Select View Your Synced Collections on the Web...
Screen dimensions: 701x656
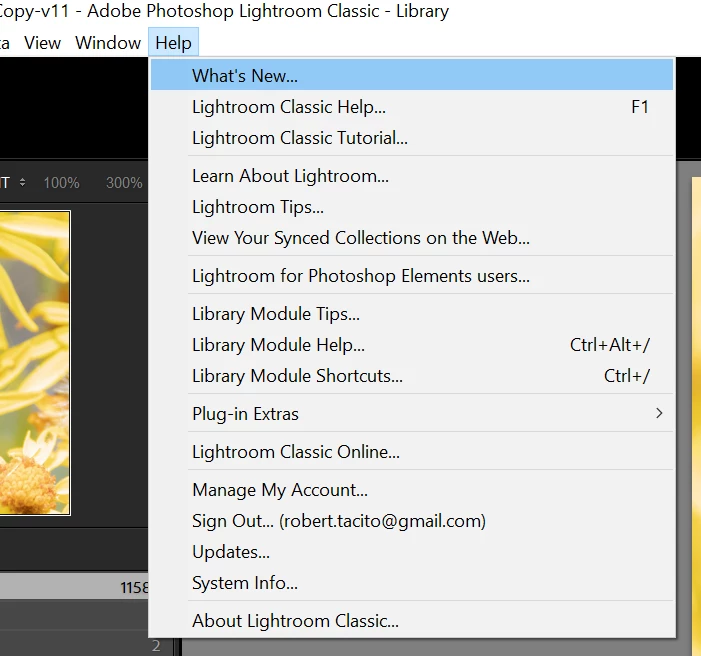[412, 238]
